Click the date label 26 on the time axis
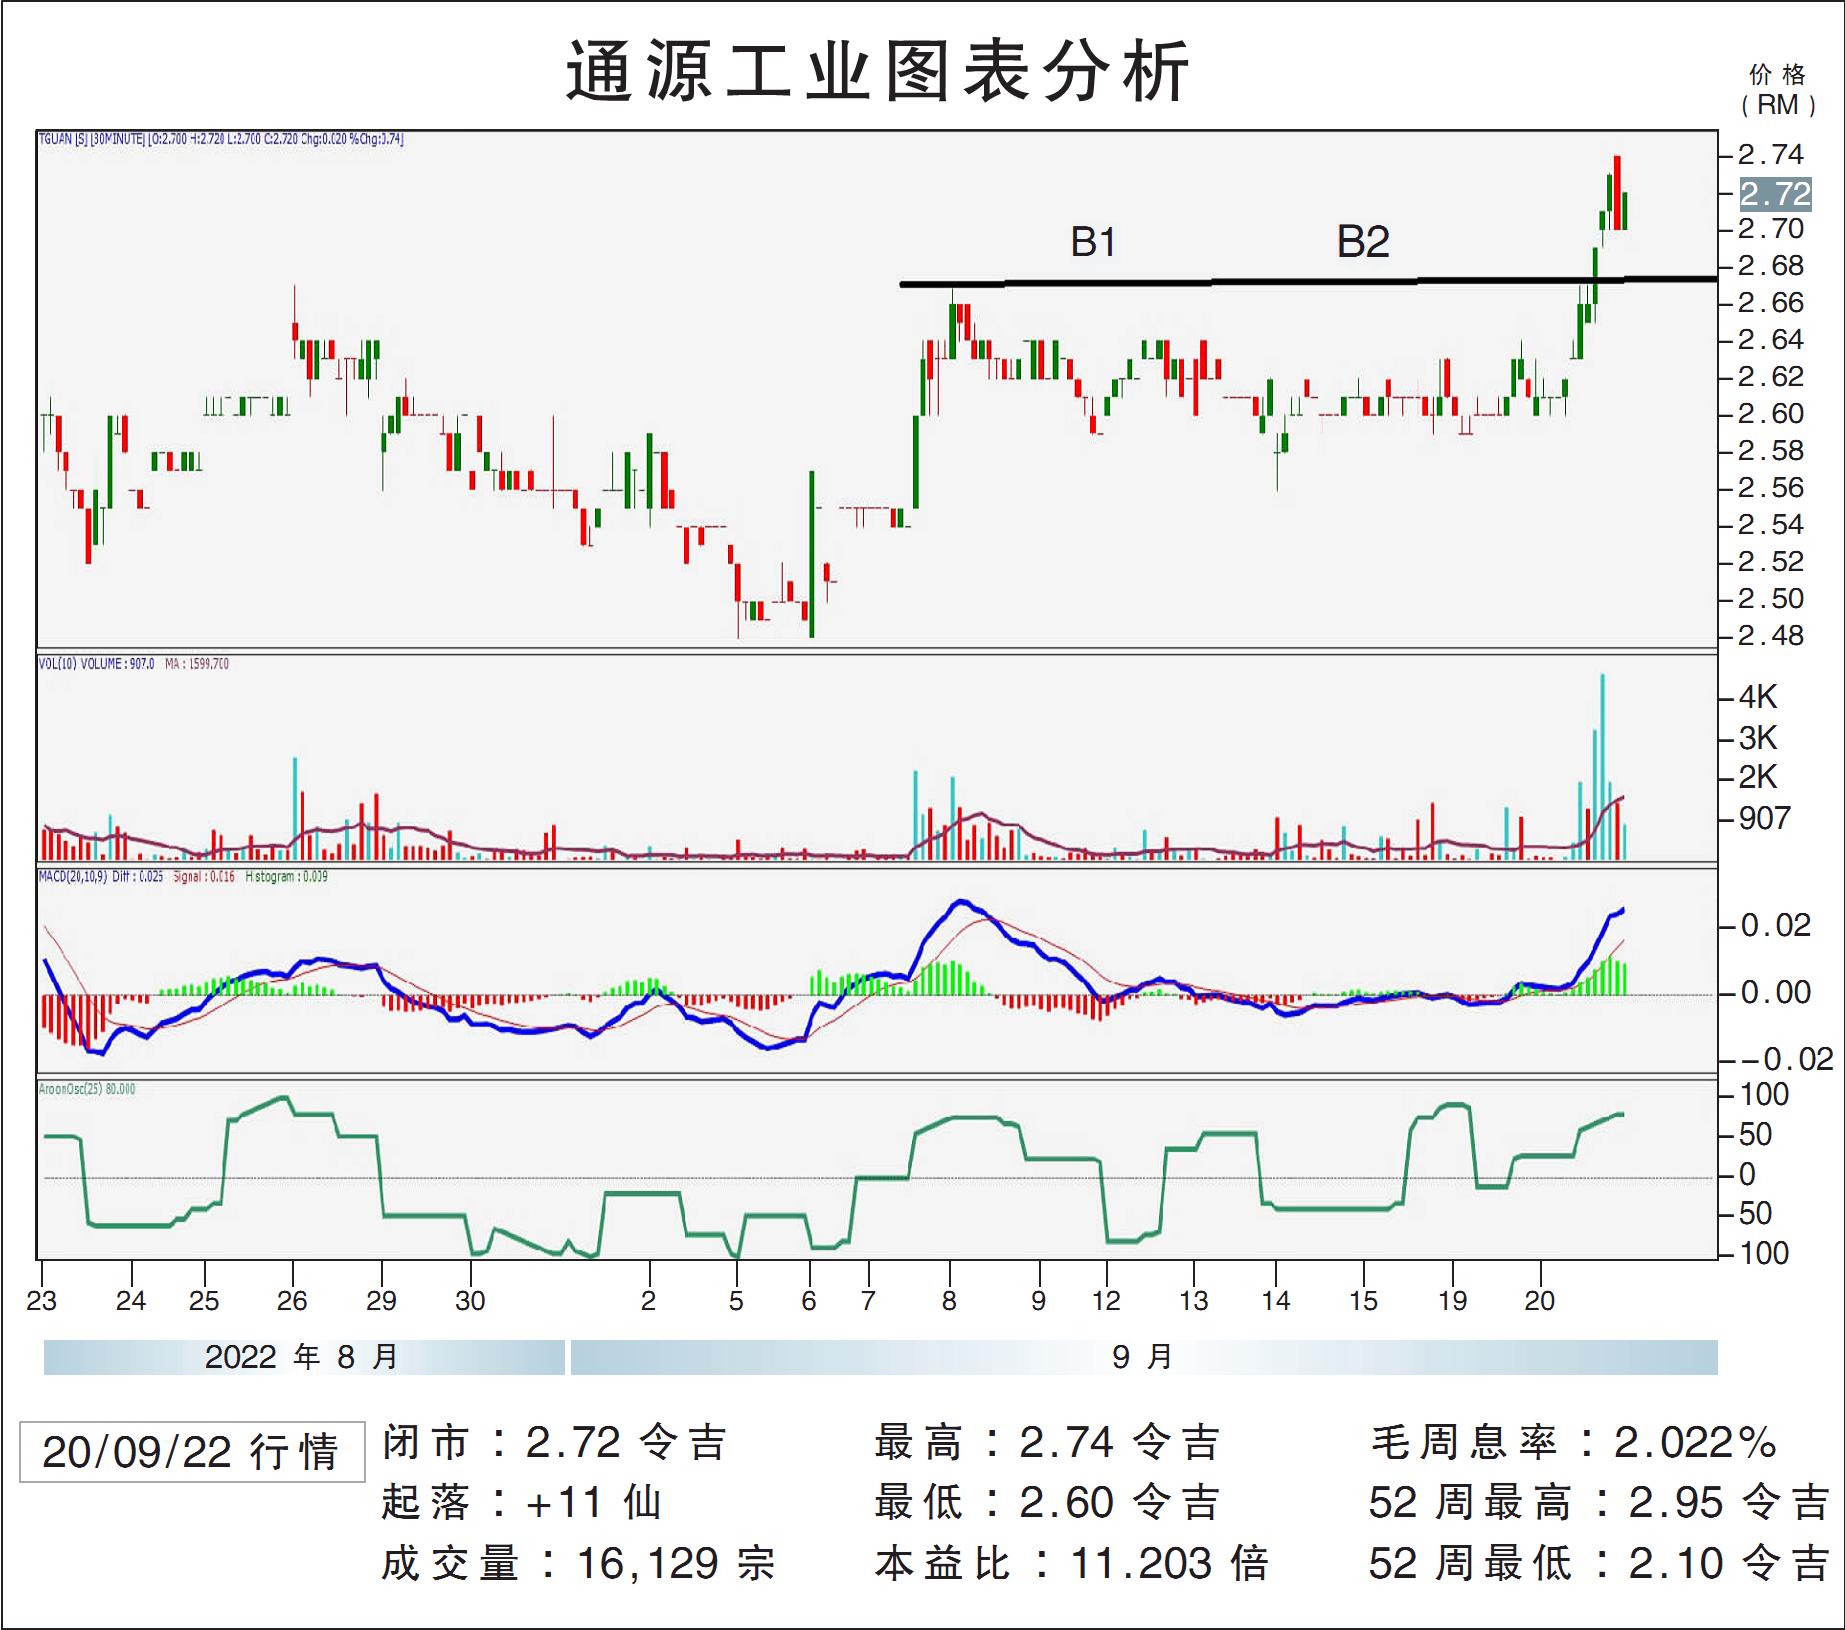The image size is (1845, 1630). (292, 1300)
